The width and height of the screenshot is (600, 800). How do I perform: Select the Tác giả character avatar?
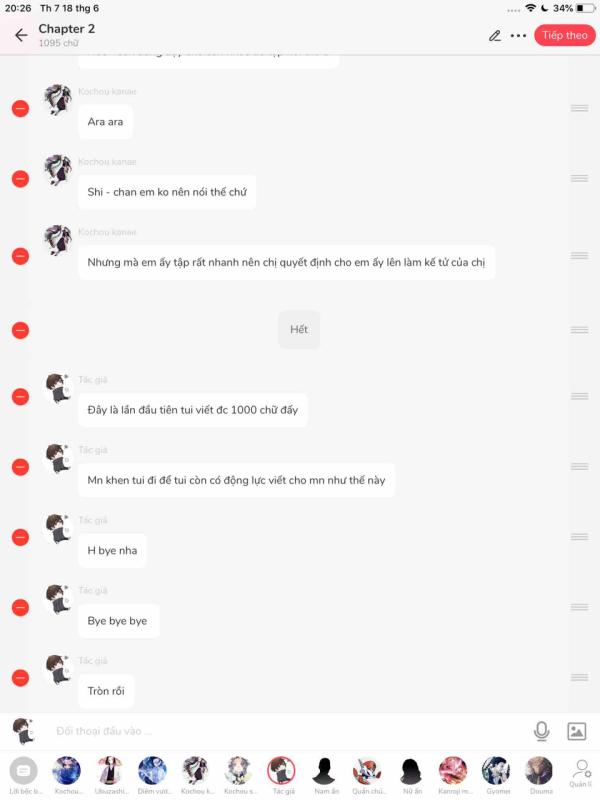point(282,775)
